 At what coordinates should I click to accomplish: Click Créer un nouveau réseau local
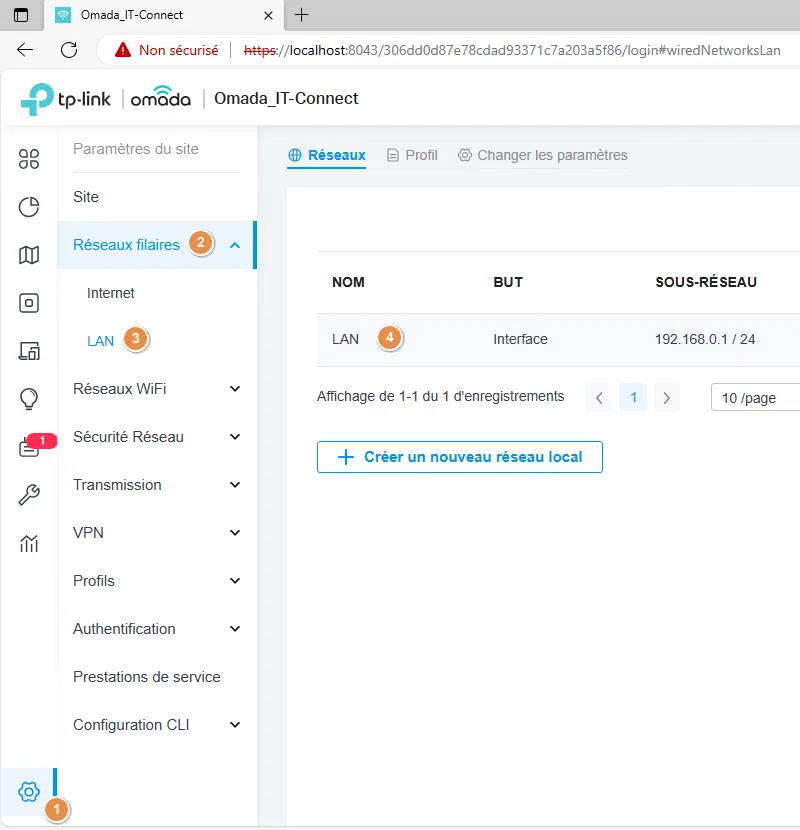(x=459, y=457)
